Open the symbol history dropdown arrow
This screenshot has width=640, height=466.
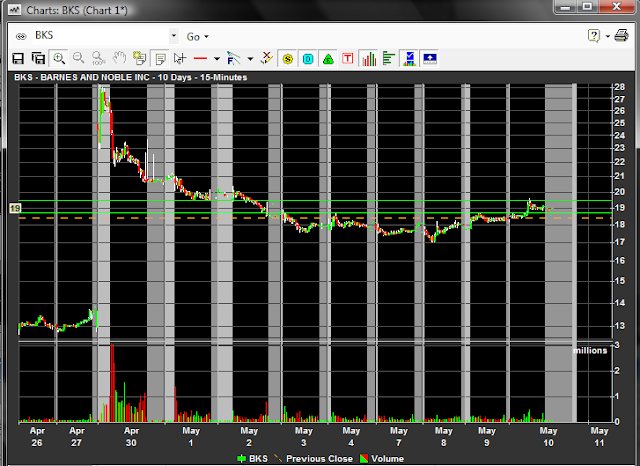click(x=174, y=36)
